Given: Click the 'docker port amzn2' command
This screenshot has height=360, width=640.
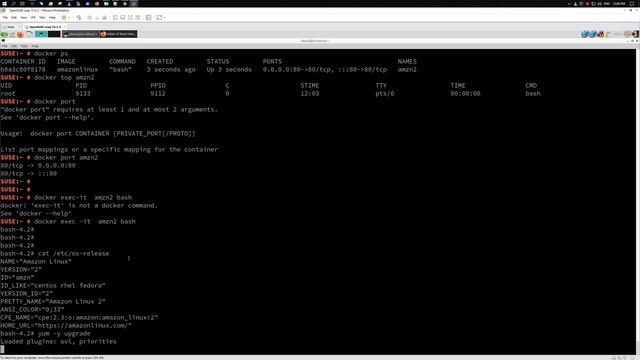Looking at the screenshot, I should (66, 158).
